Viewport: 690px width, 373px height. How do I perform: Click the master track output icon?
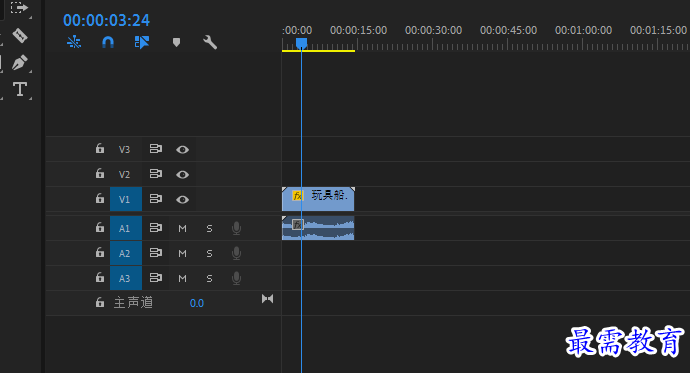(268, 299)
